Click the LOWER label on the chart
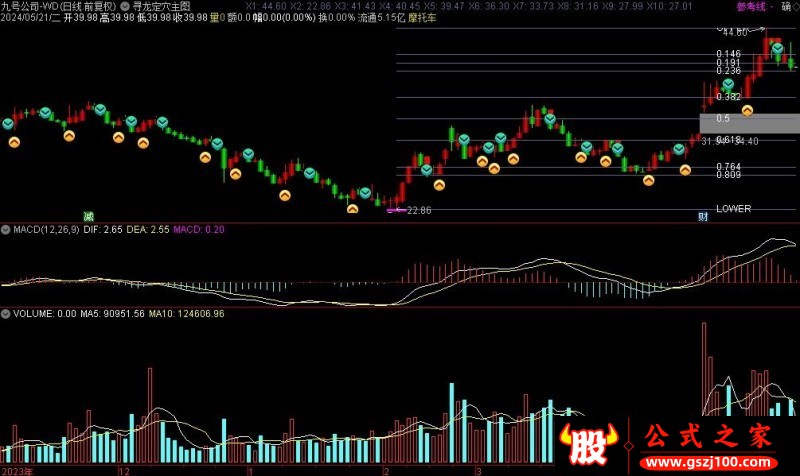The width and height of the screenshot is (800, 476). (x=733, y=209)
